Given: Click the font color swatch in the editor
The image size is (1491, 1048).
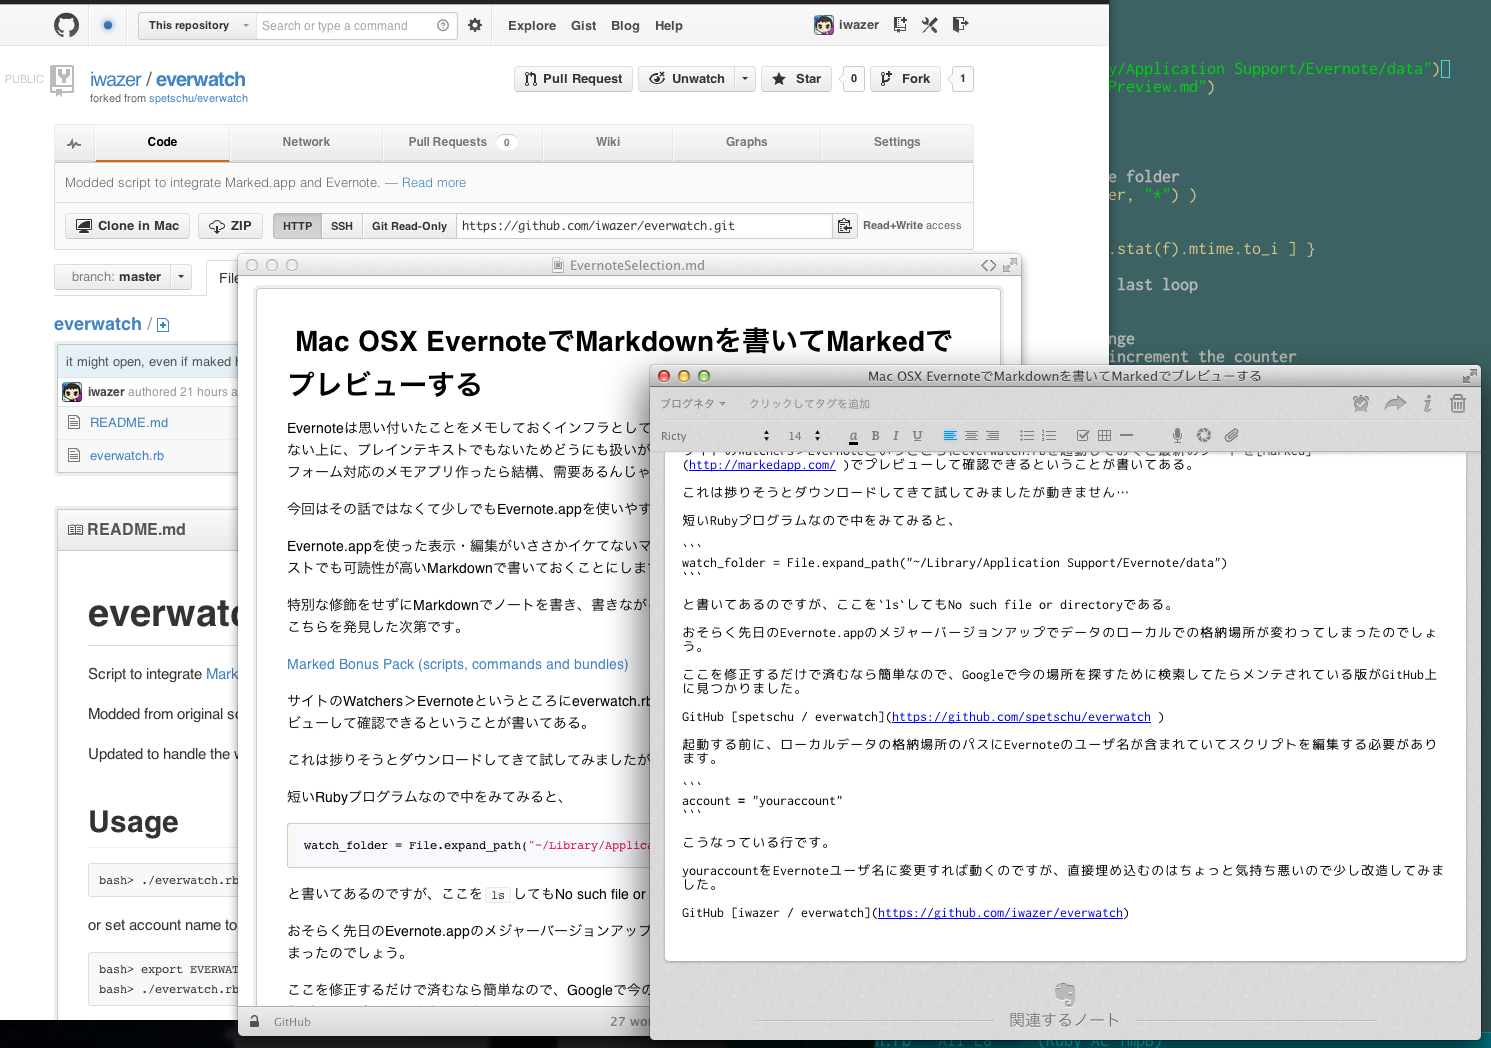Looking at the screenshot, I should pyautogui.click(x=853, y=436).
